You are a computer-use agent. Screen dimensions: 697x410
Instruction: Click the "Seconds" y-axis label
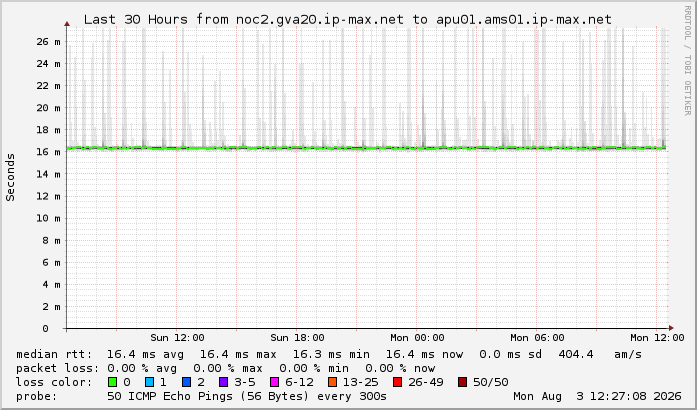click(x=10, y=177)
